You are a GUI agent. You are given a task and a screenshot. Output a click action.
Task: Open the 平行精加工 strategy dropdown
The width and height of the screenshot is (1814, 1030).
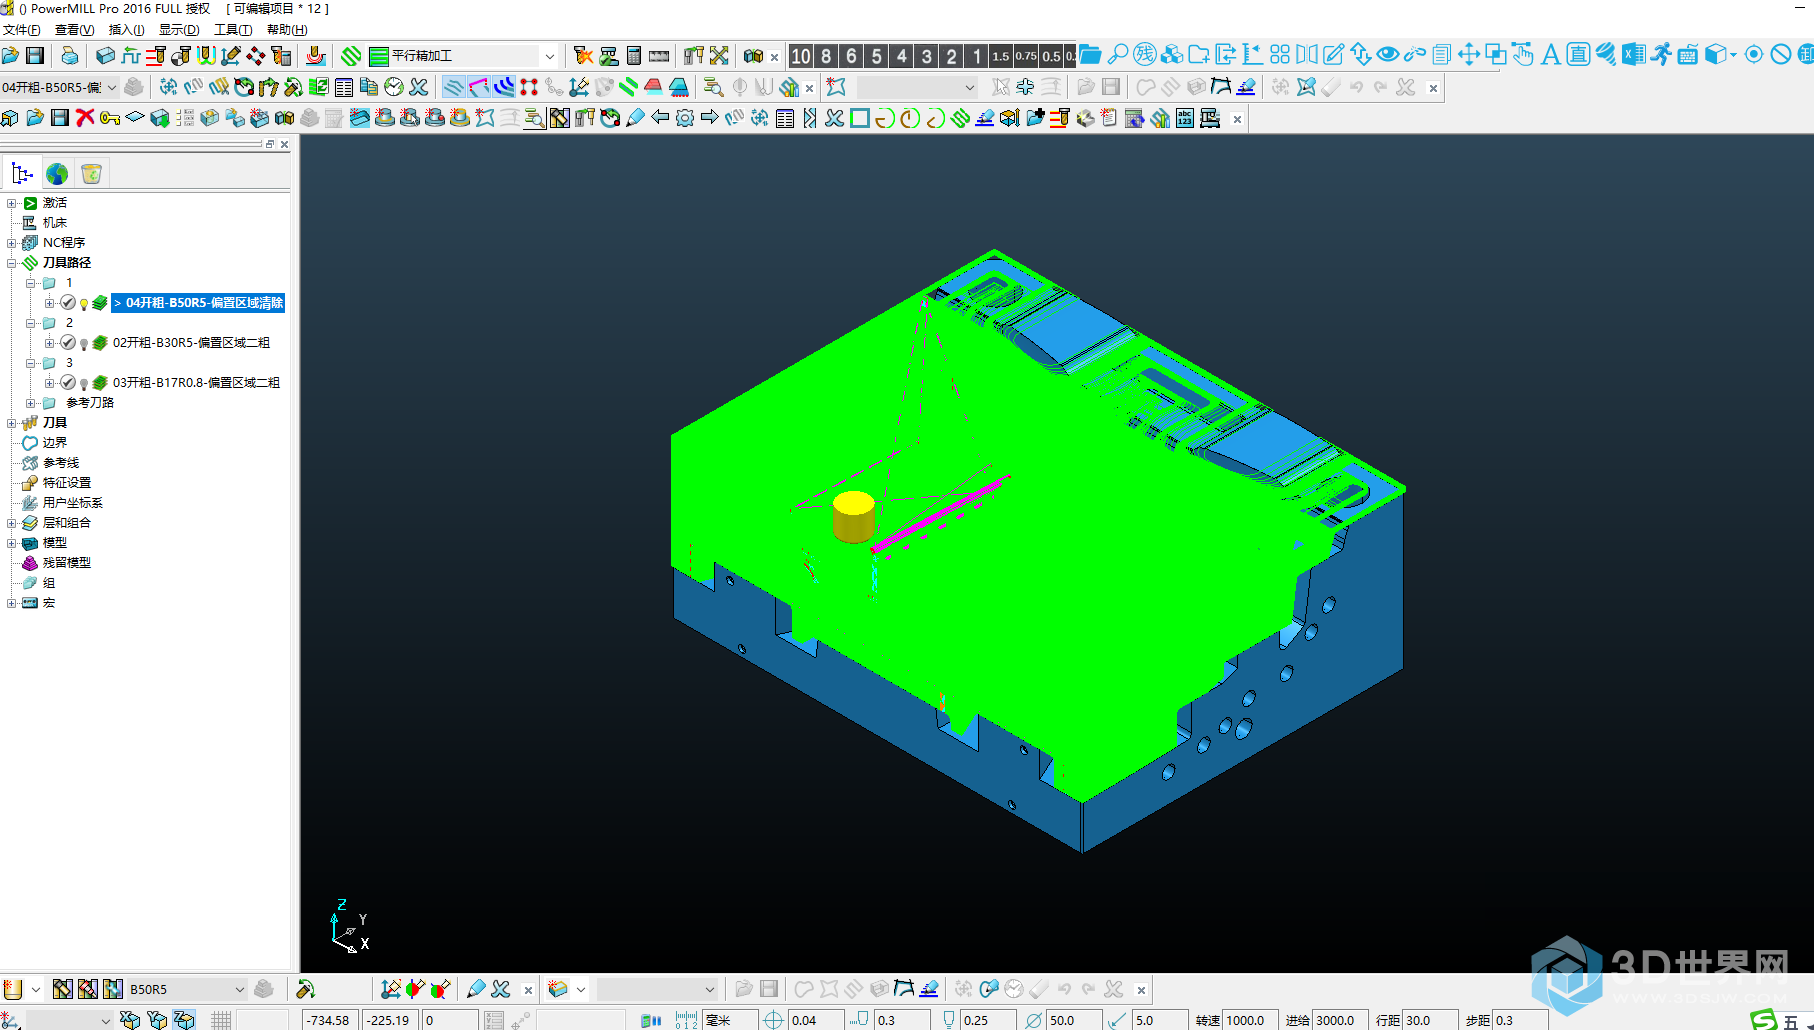pos(549,56)
